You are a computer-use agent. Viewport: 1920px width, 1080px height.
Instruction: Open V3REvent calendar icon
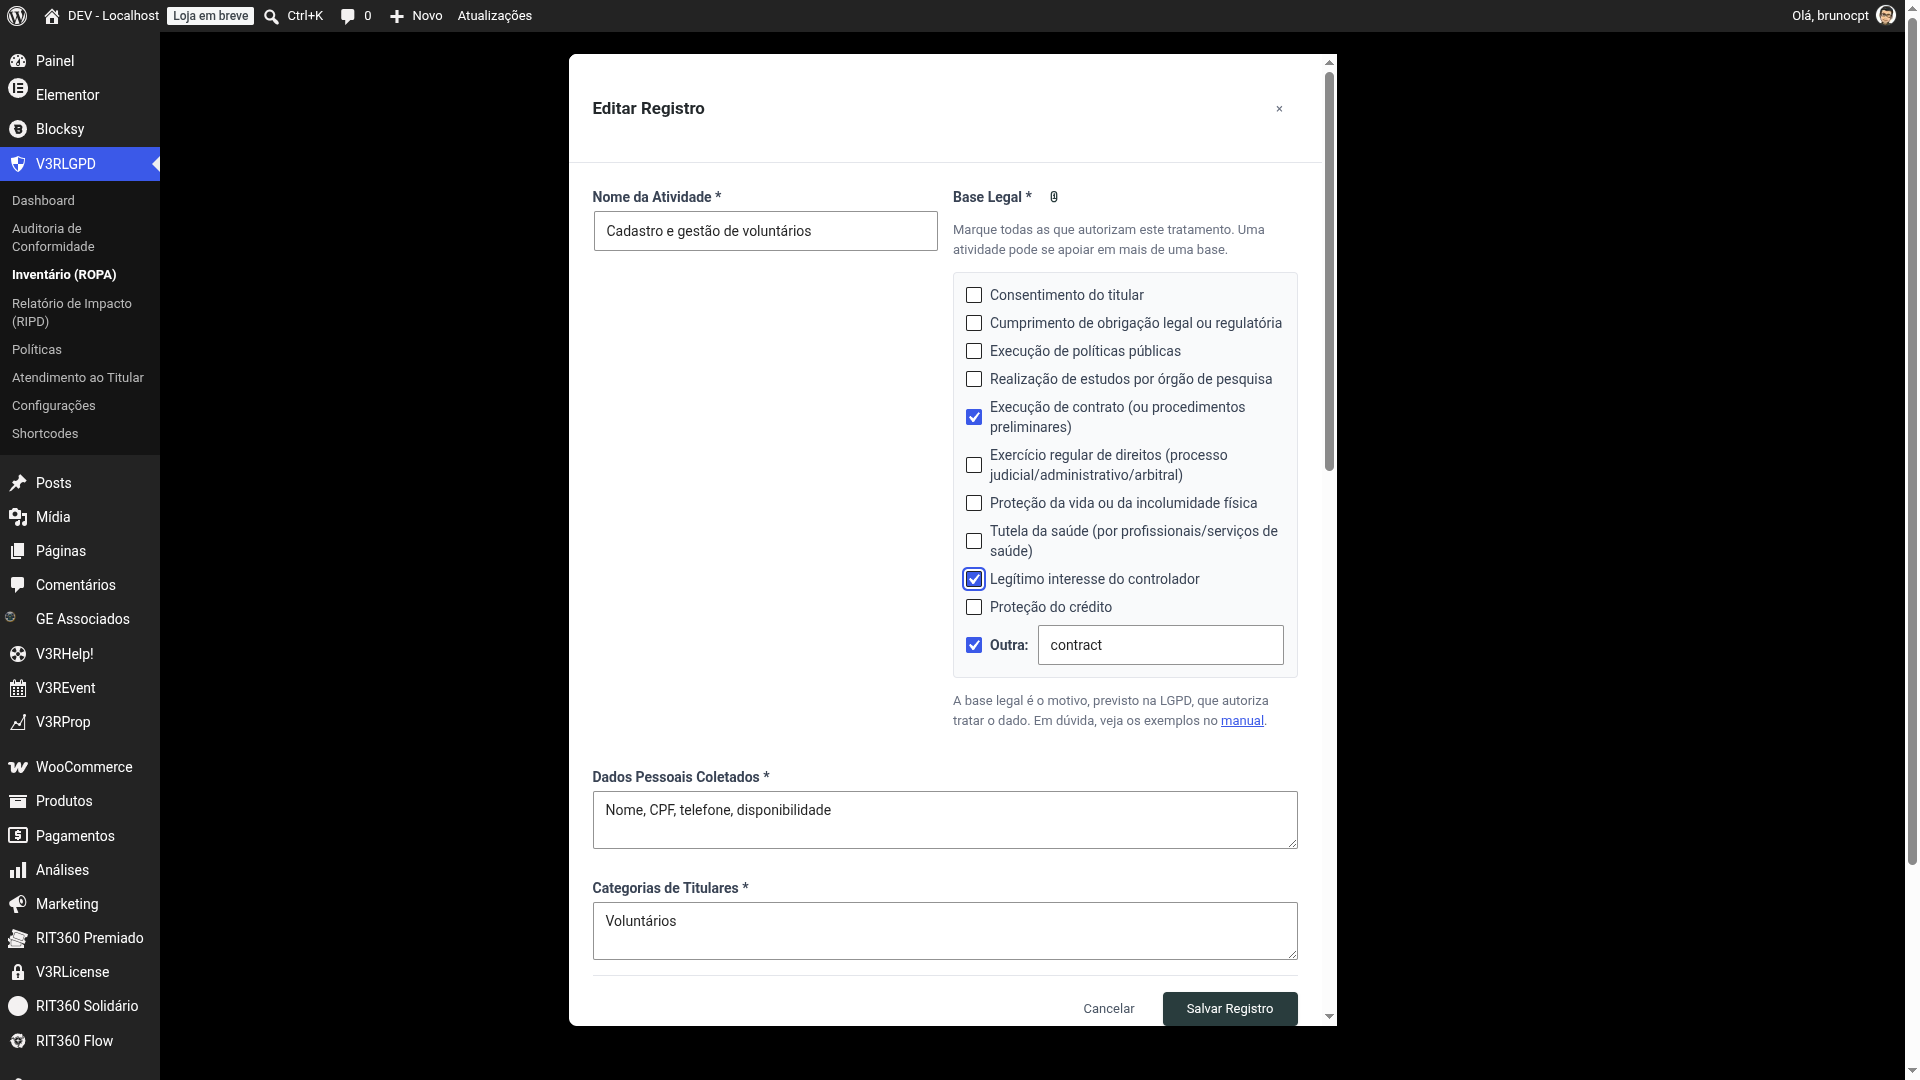tap(18, 688)
